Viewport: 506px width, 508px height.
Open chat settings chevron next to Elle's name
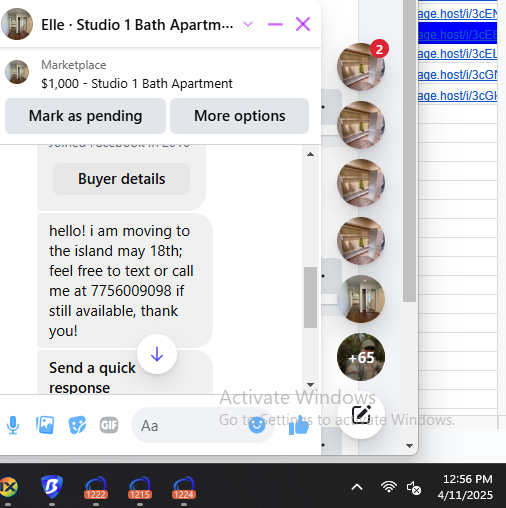click(248, 24)
